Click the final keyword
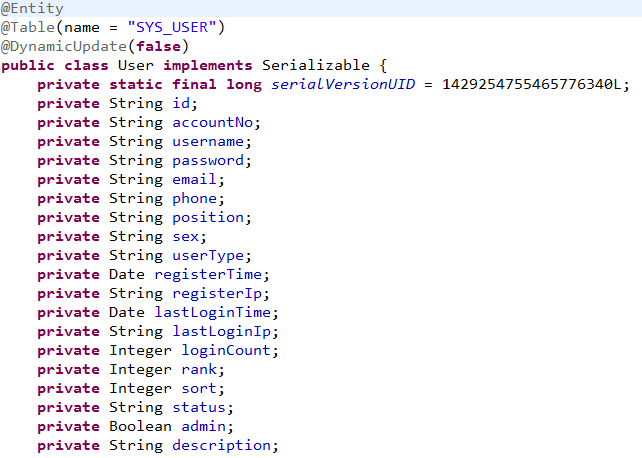The height and width of the screenshot is (458, 642). [194, 84]
